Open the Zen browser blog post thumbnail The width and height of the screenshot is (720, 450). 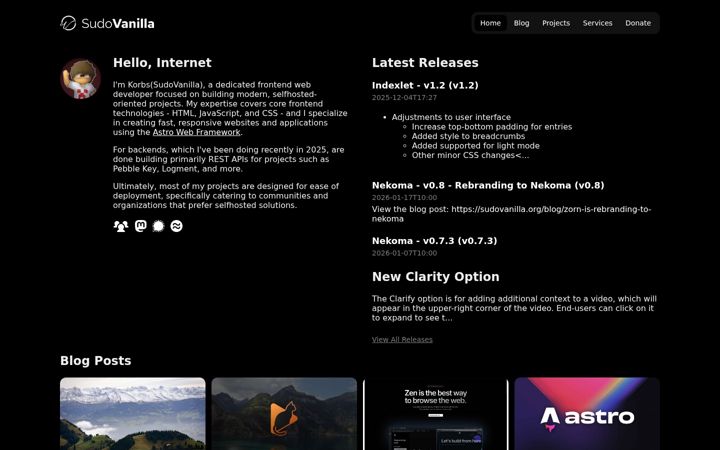click(436, 414)
